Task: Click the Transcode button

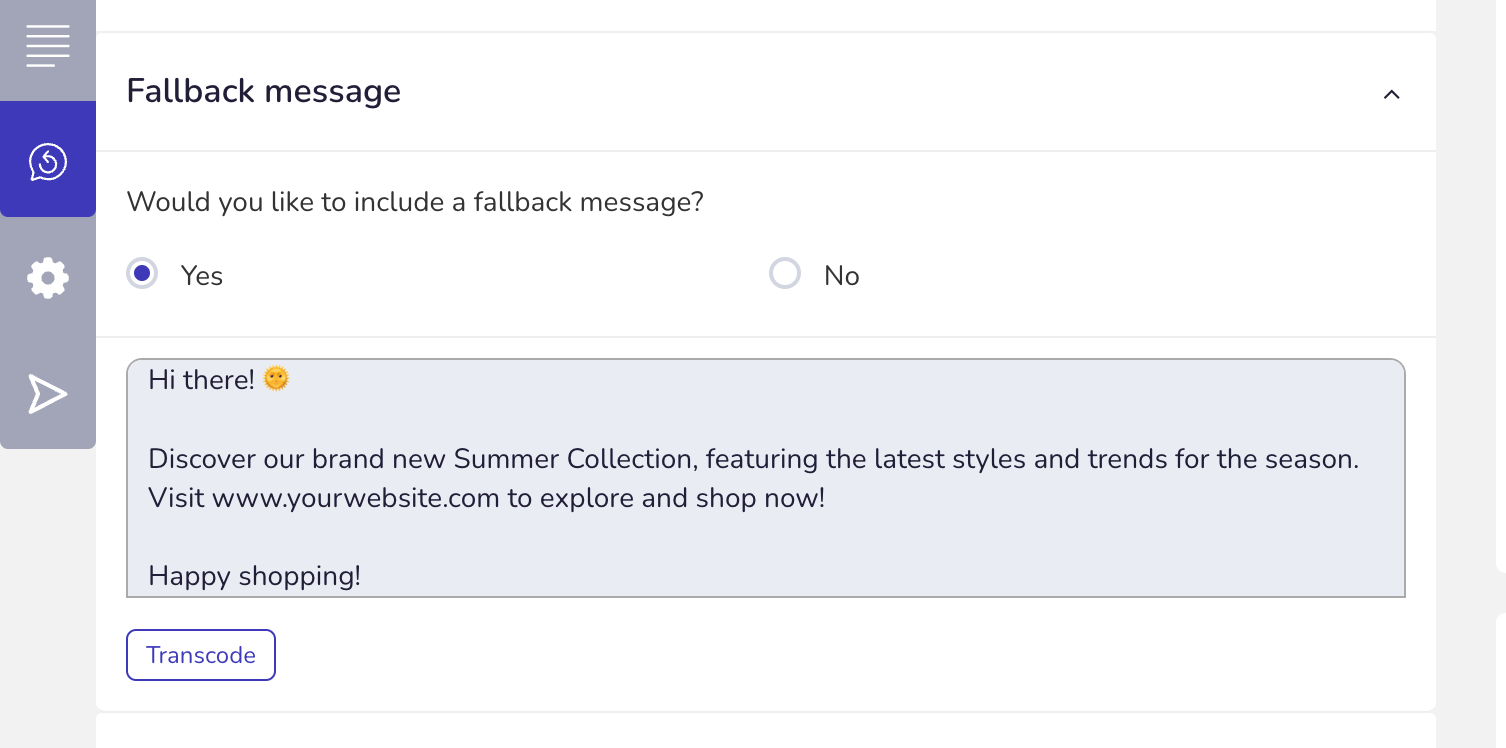Action: 201,655
